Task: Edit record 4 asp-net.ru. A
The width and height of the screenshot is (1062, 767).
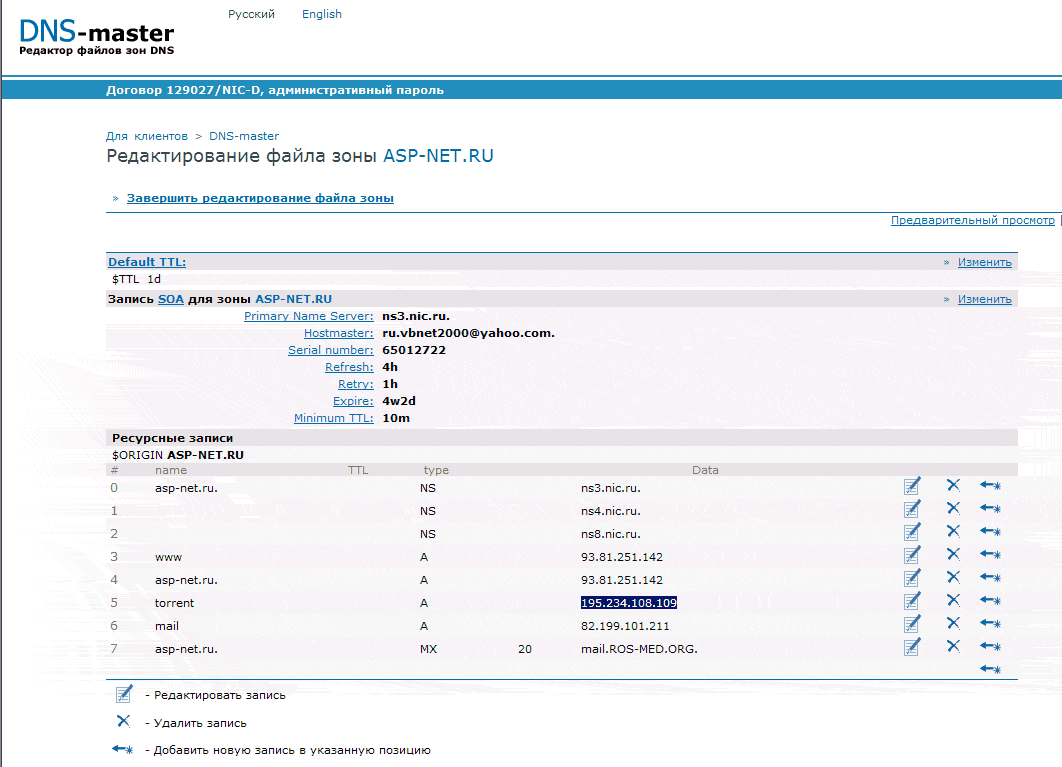Action: point(912,578)
